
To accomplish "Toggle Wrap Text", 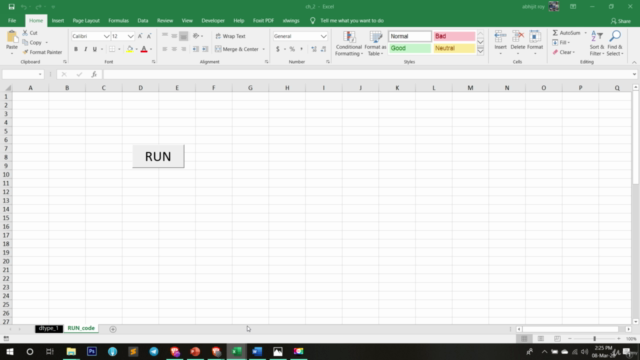I will [231, 36].
